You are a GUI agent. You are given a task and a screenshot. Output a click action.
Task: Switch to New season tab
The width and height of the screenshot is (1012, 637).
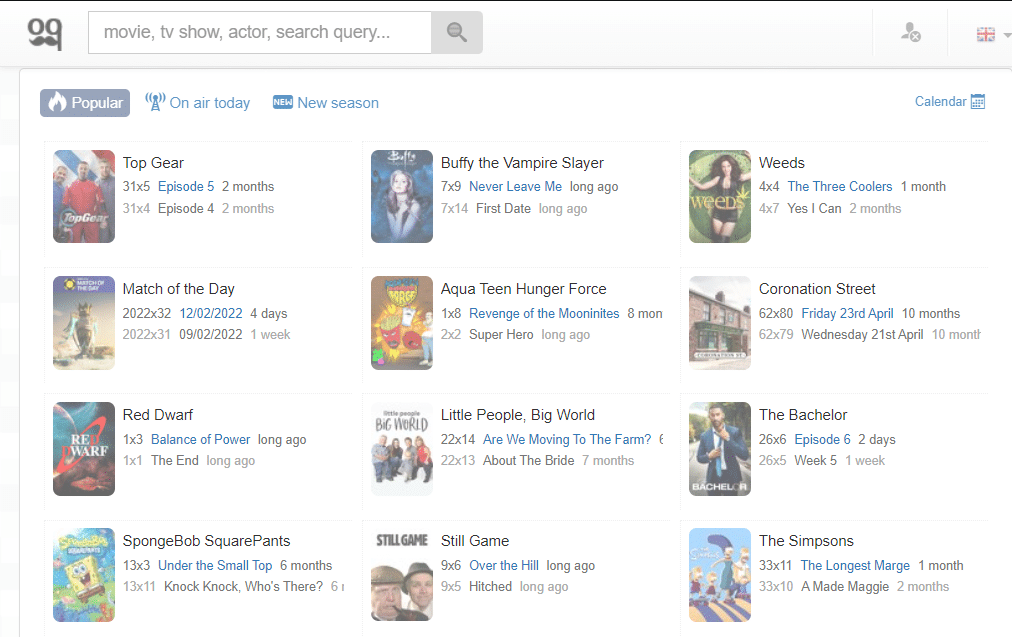[326, 103]
